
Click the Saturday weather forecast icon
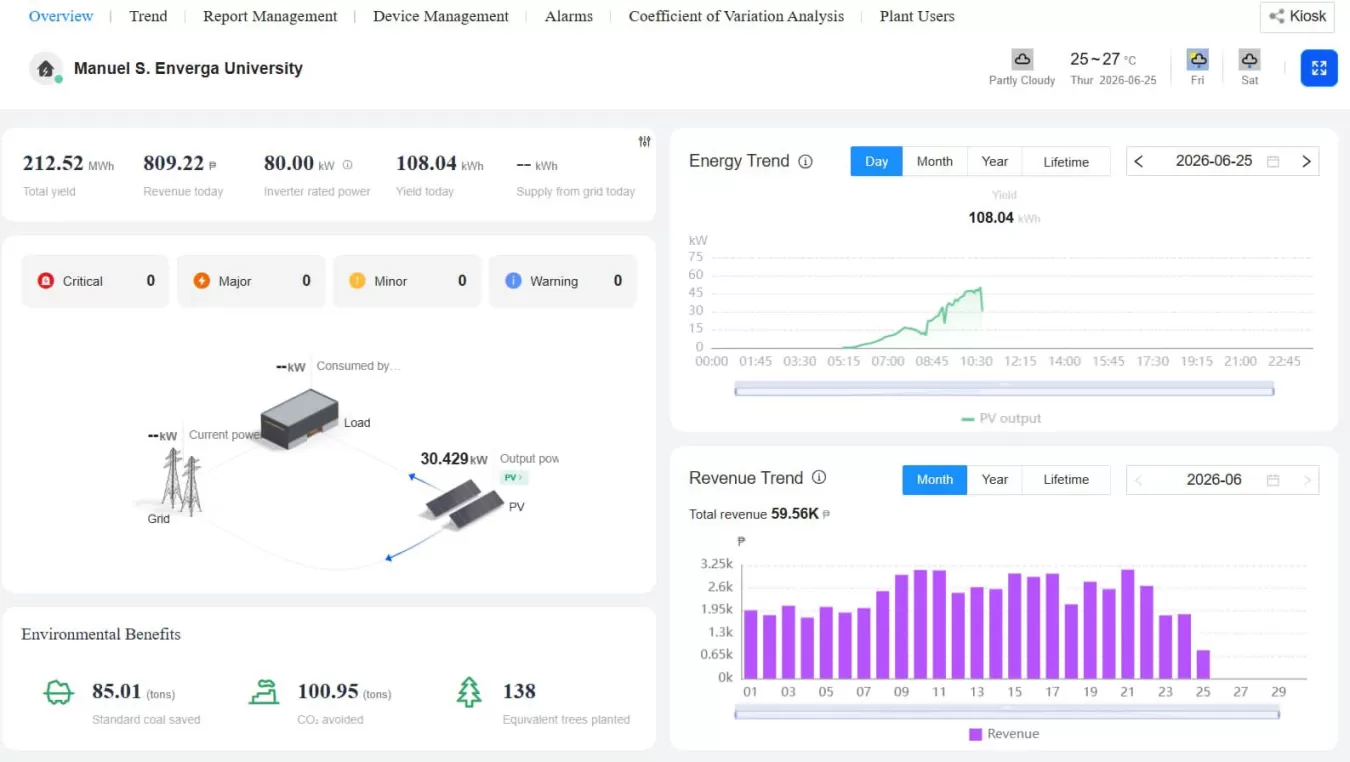tap(1249, 59)
